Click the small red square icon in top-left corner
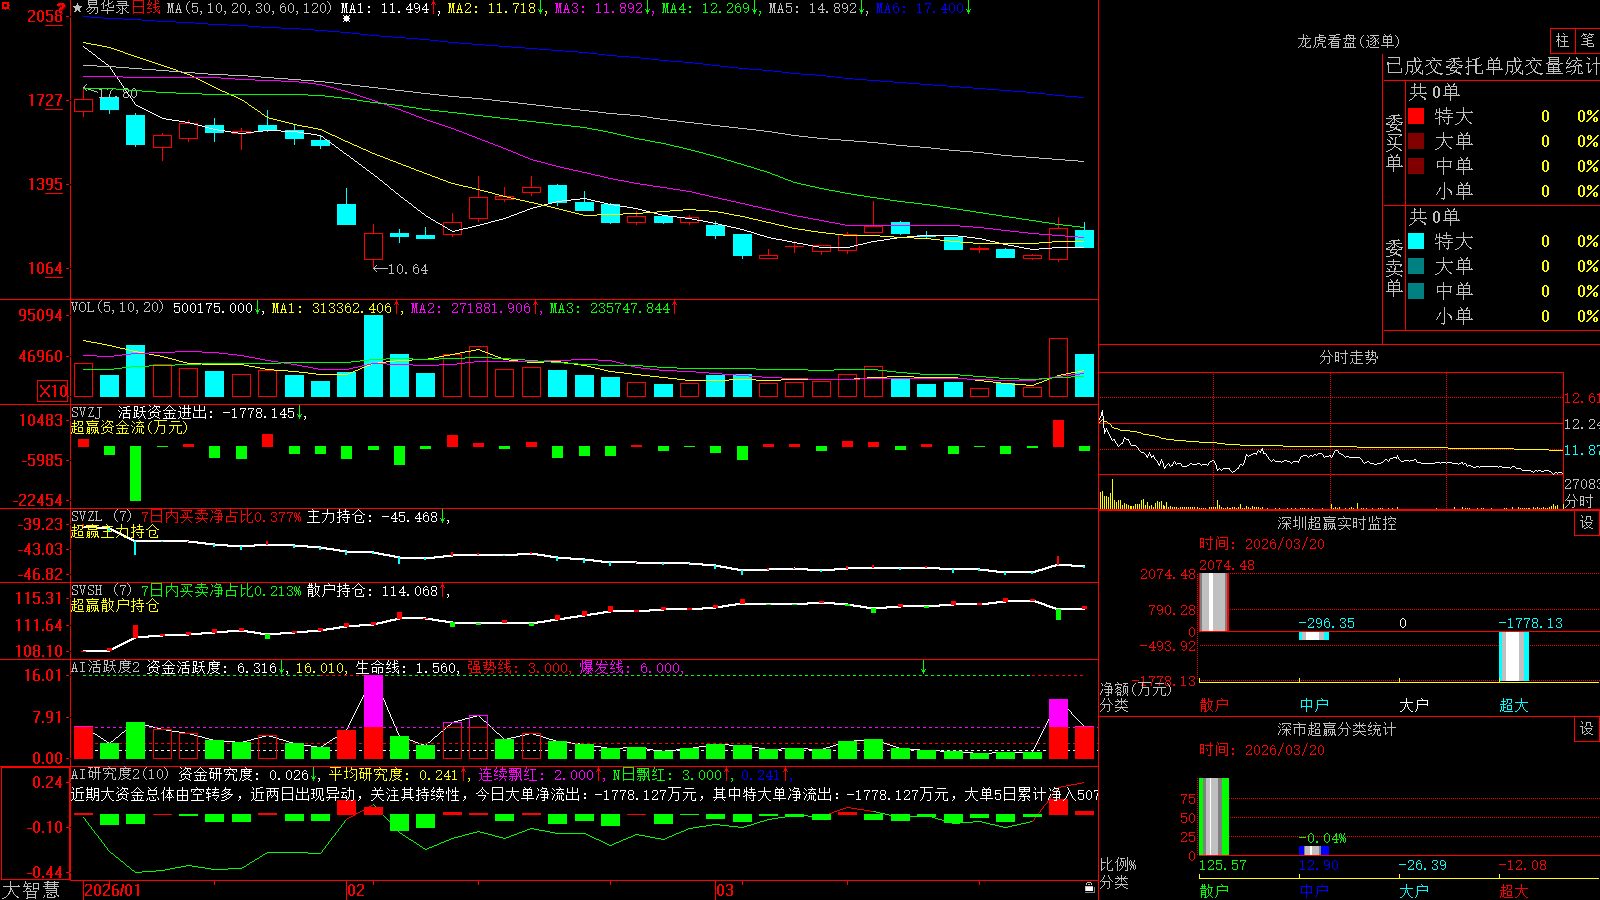The height and width of the screenshot is (900, 1600). point(5,5)
